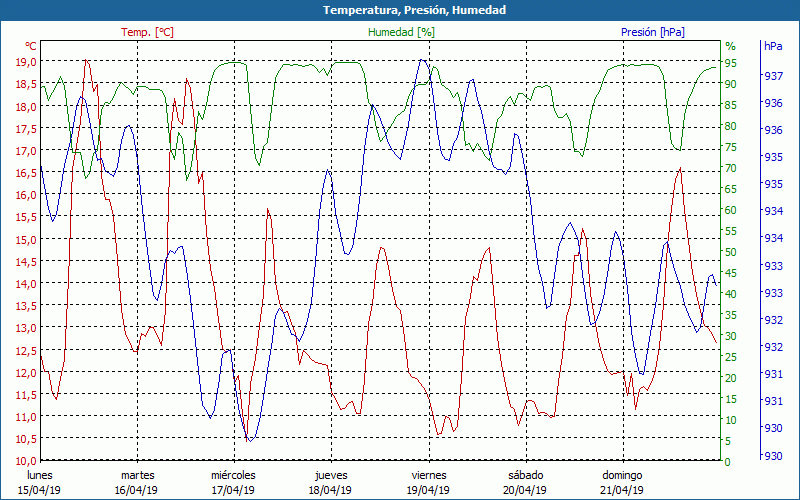Click "18,5" on the temperature axis
The height and width of the screenshot is (500, 800).
tap(26, 84)
